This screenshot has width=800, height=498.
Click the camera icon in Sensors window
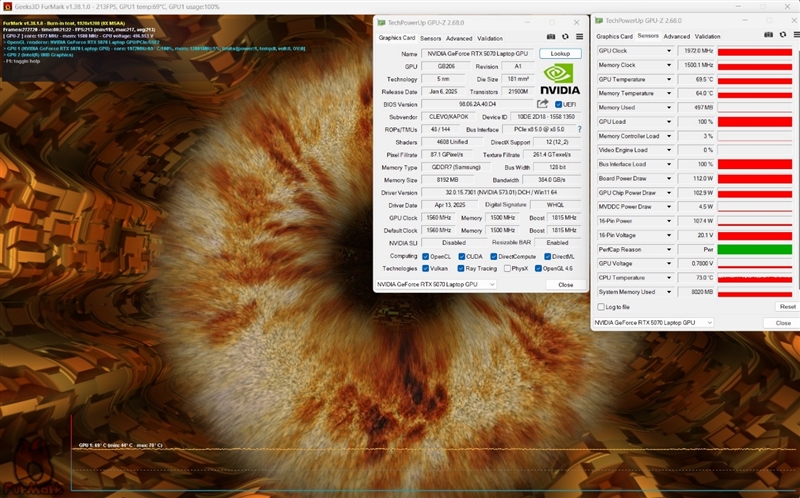click(770, 36)
